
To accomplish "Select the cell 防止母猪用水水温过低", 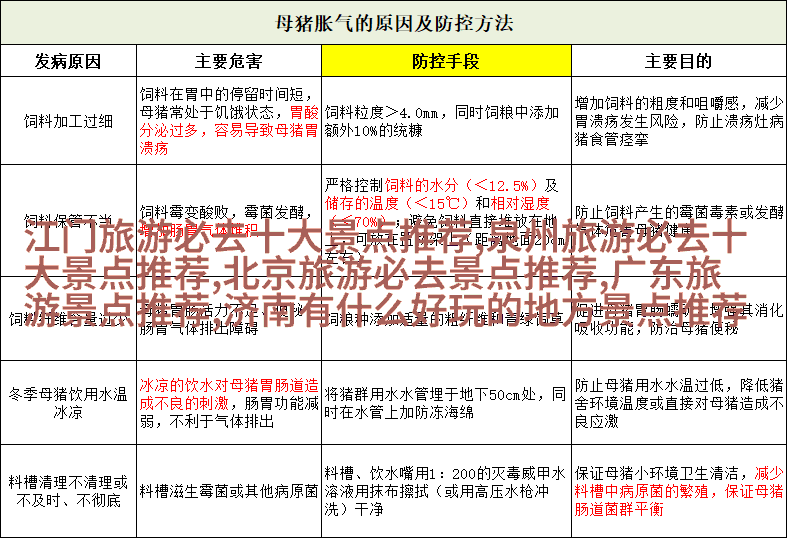I will click(x=679, y=402).
